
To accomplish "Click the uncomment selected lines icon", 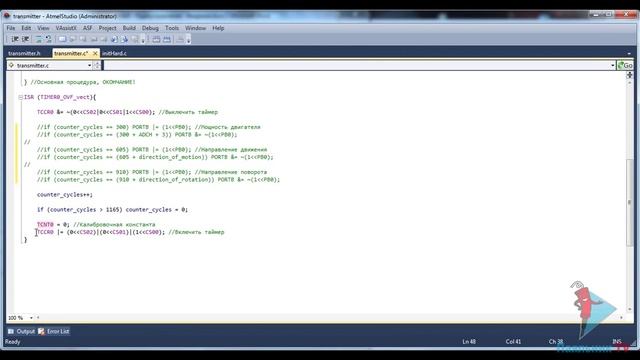I will pos(49,39).
